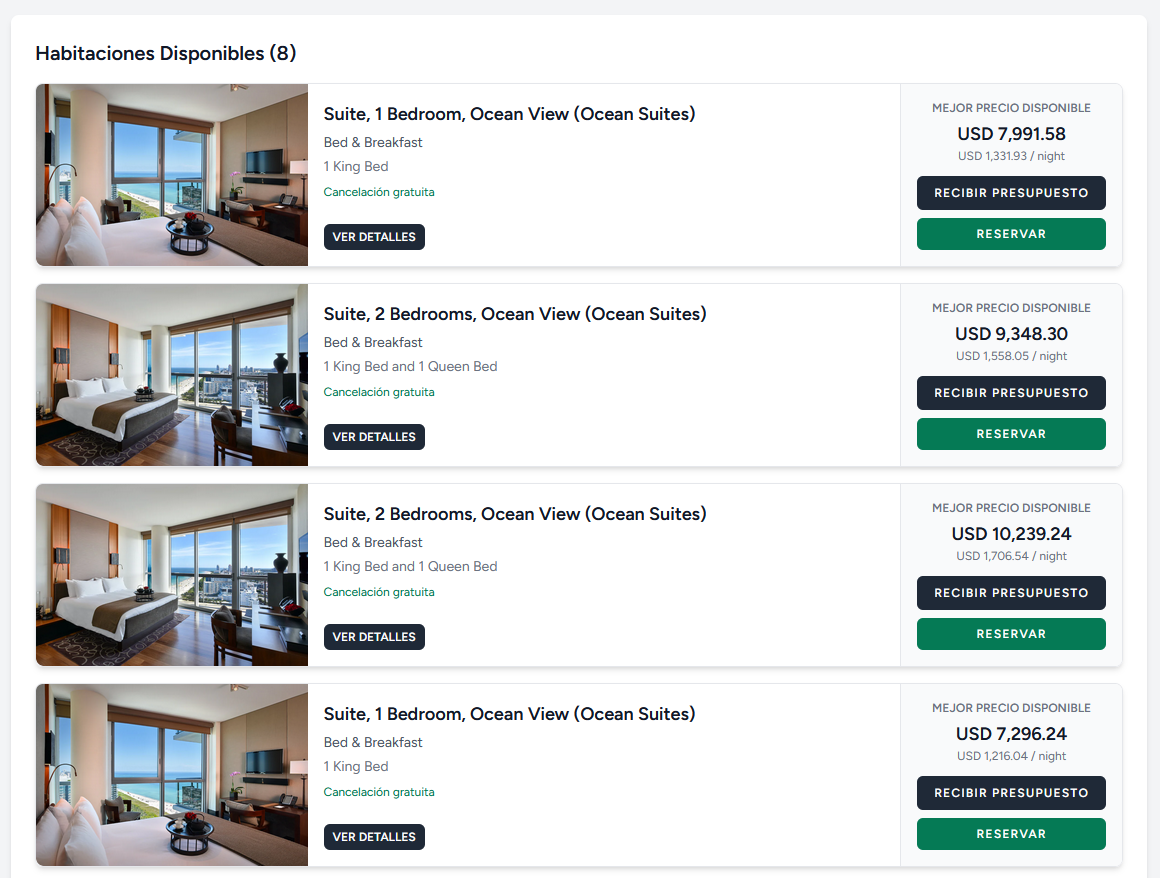The width and height of the screenshot is (1160, 878).
Task: Open VER DETALLES for the first 1 Bedroom suite
Action: (374, 237)
